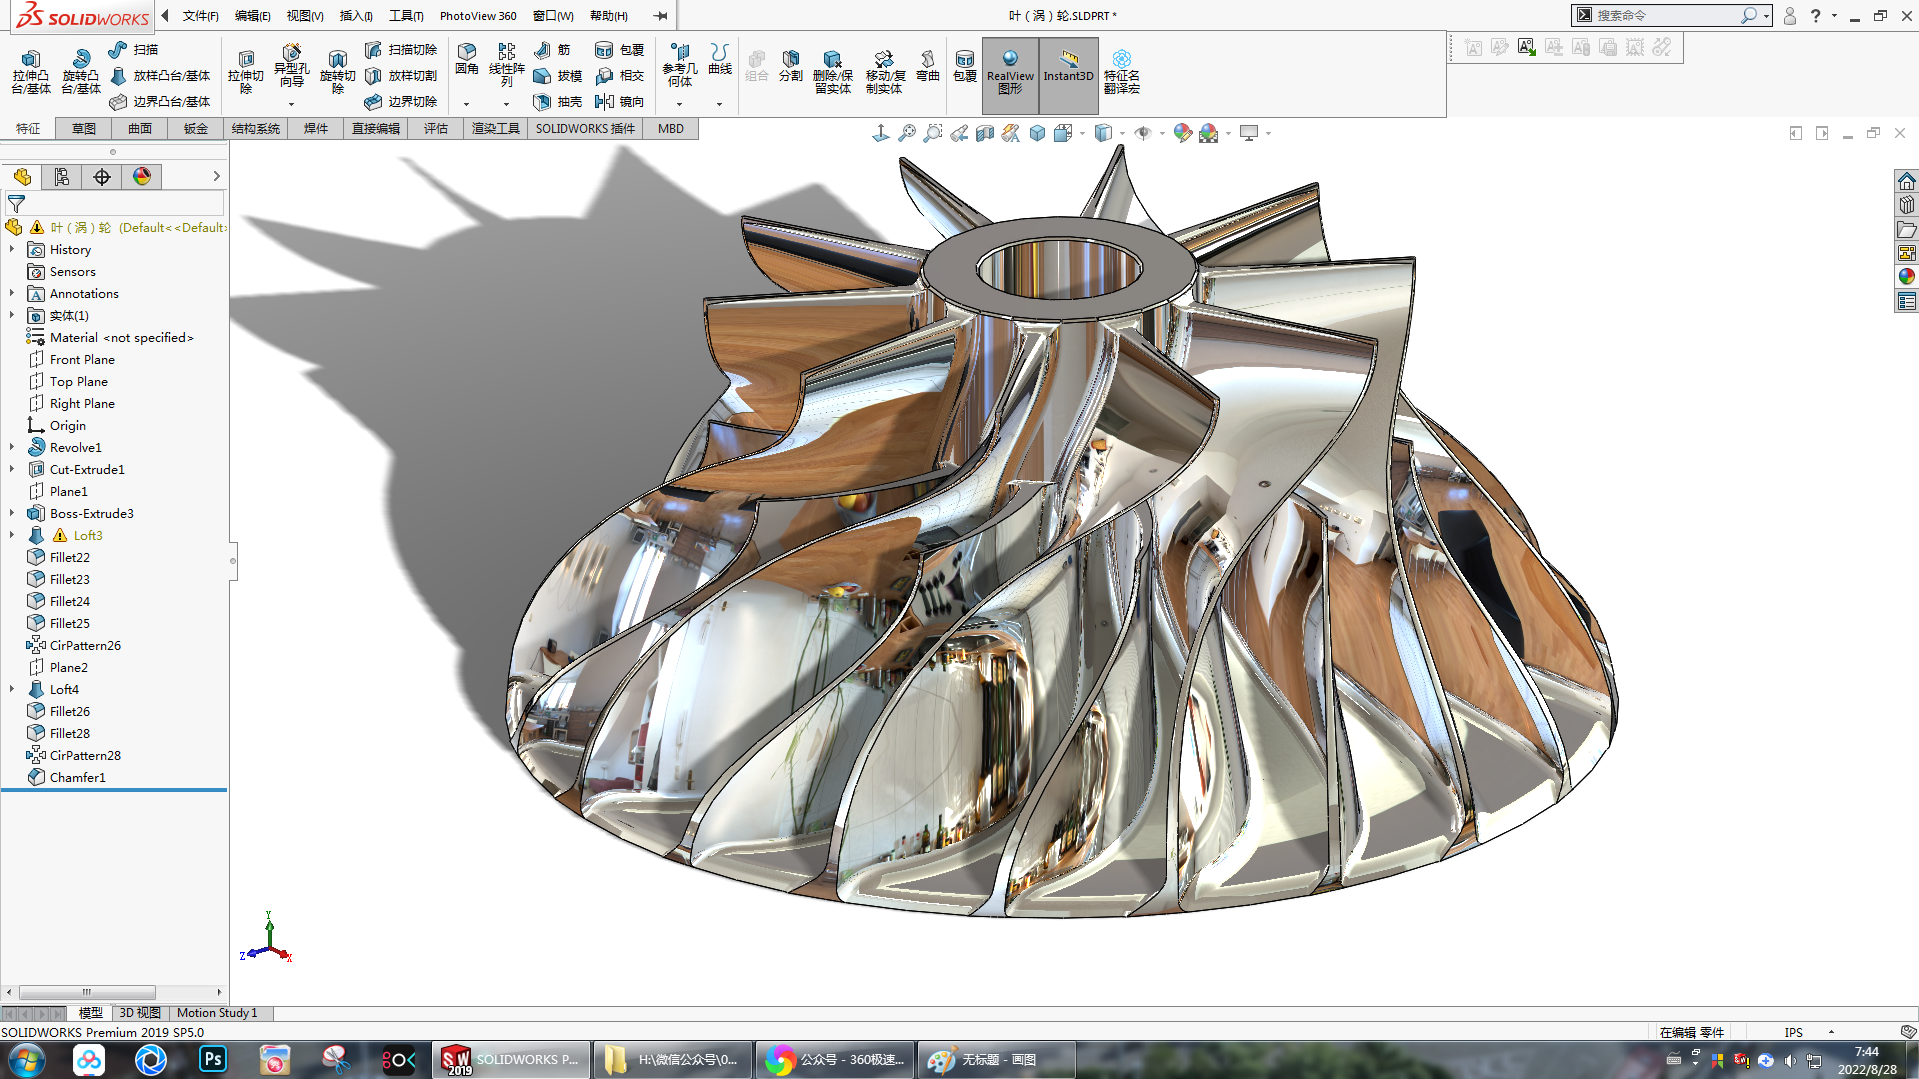Open the Curves dropdown arrow
Image resolution: width=1919 pixels, height=1079 pixels.
[x=719, y=104]
